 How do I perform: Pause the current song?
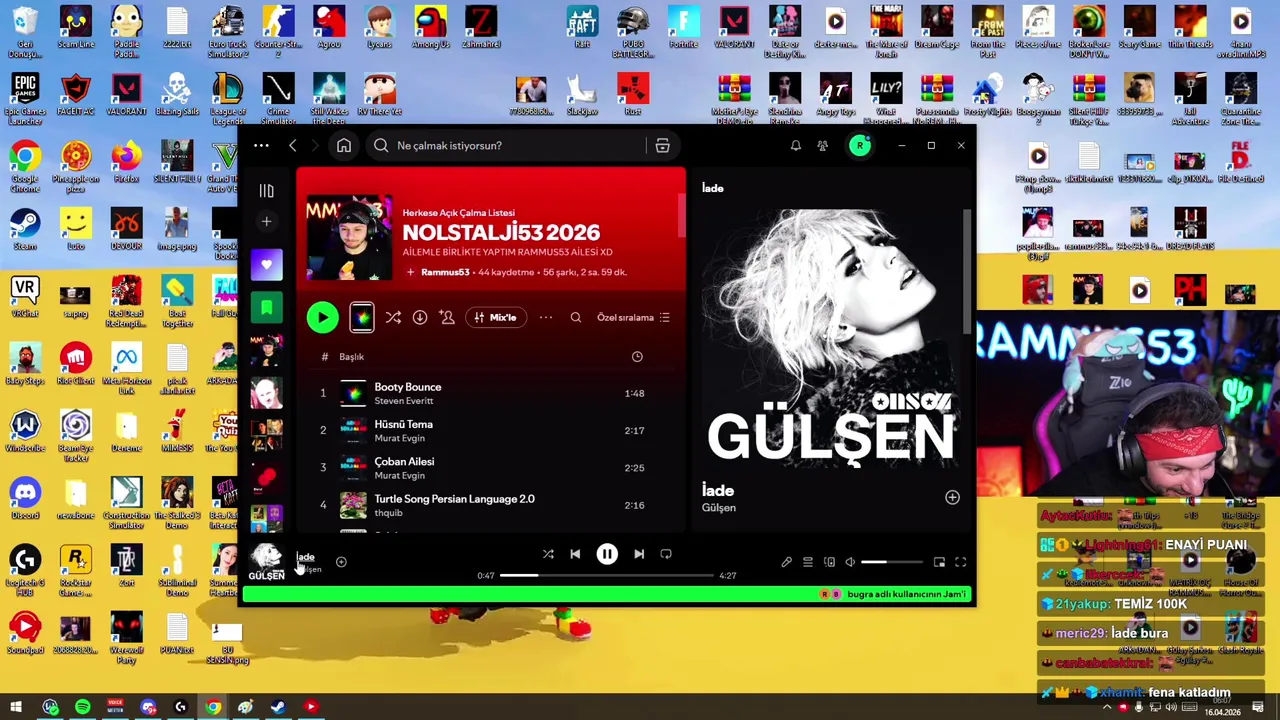[x=607, y=554]
